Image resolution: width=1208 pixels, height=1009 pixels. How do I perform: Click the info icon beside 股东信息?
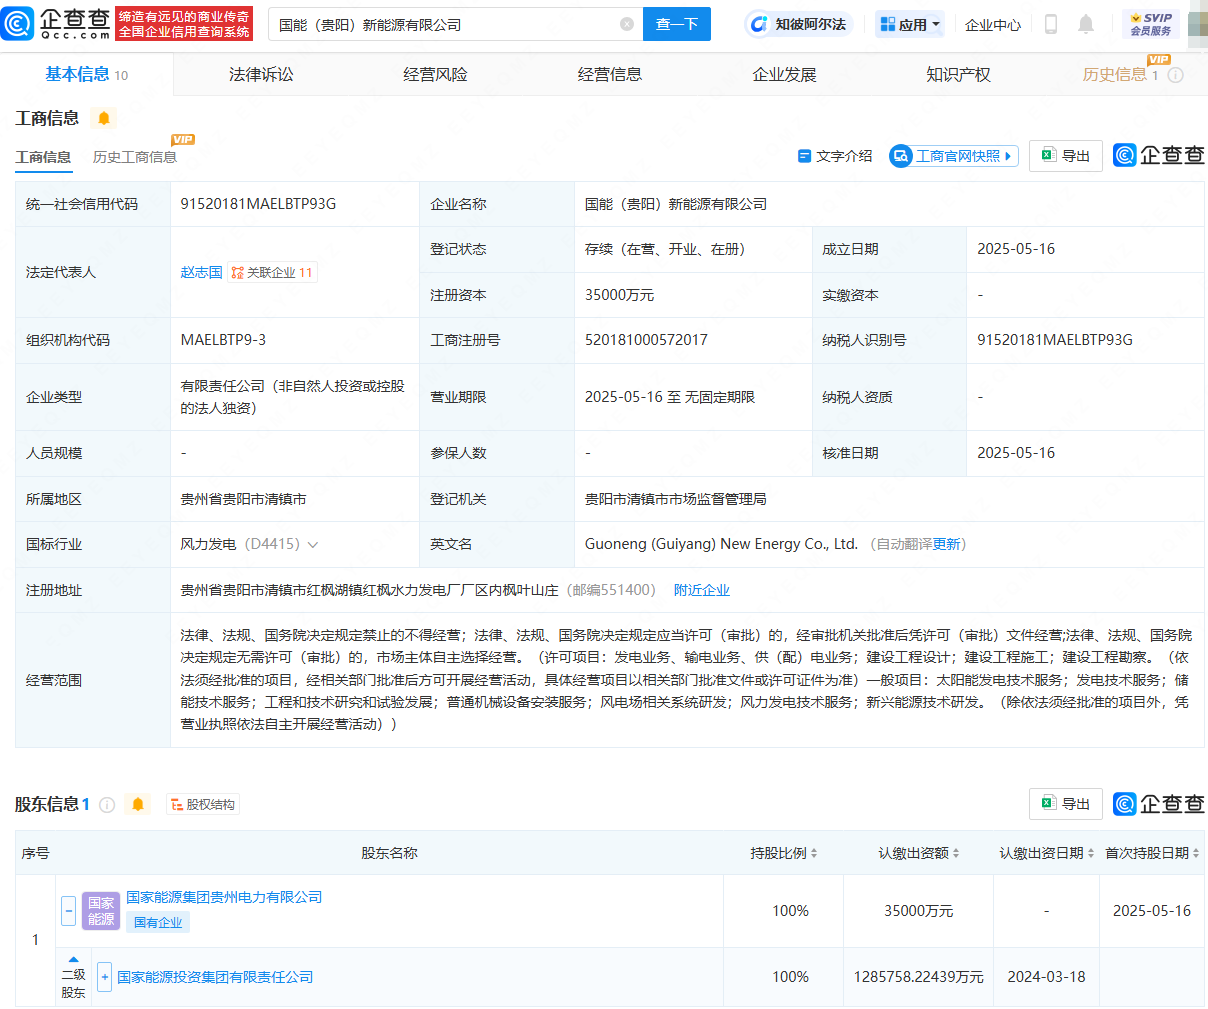pos(107,804)
